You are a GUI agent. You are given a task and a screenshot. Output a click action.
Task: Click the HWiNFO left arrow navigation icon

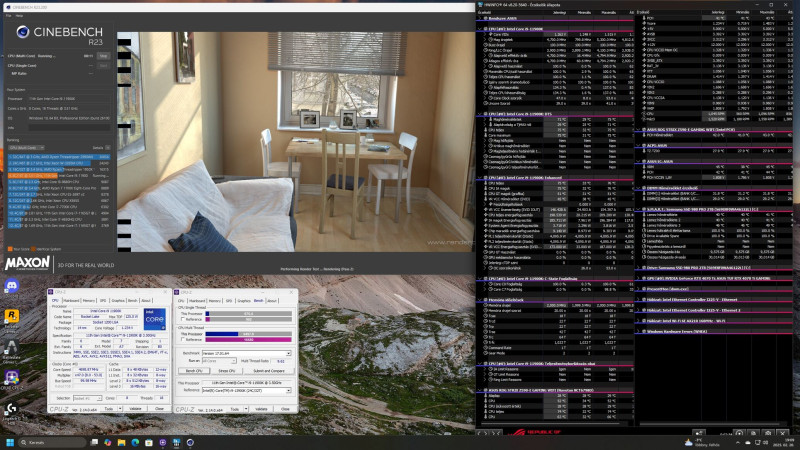pyautogui.click(x=480, y=433)
